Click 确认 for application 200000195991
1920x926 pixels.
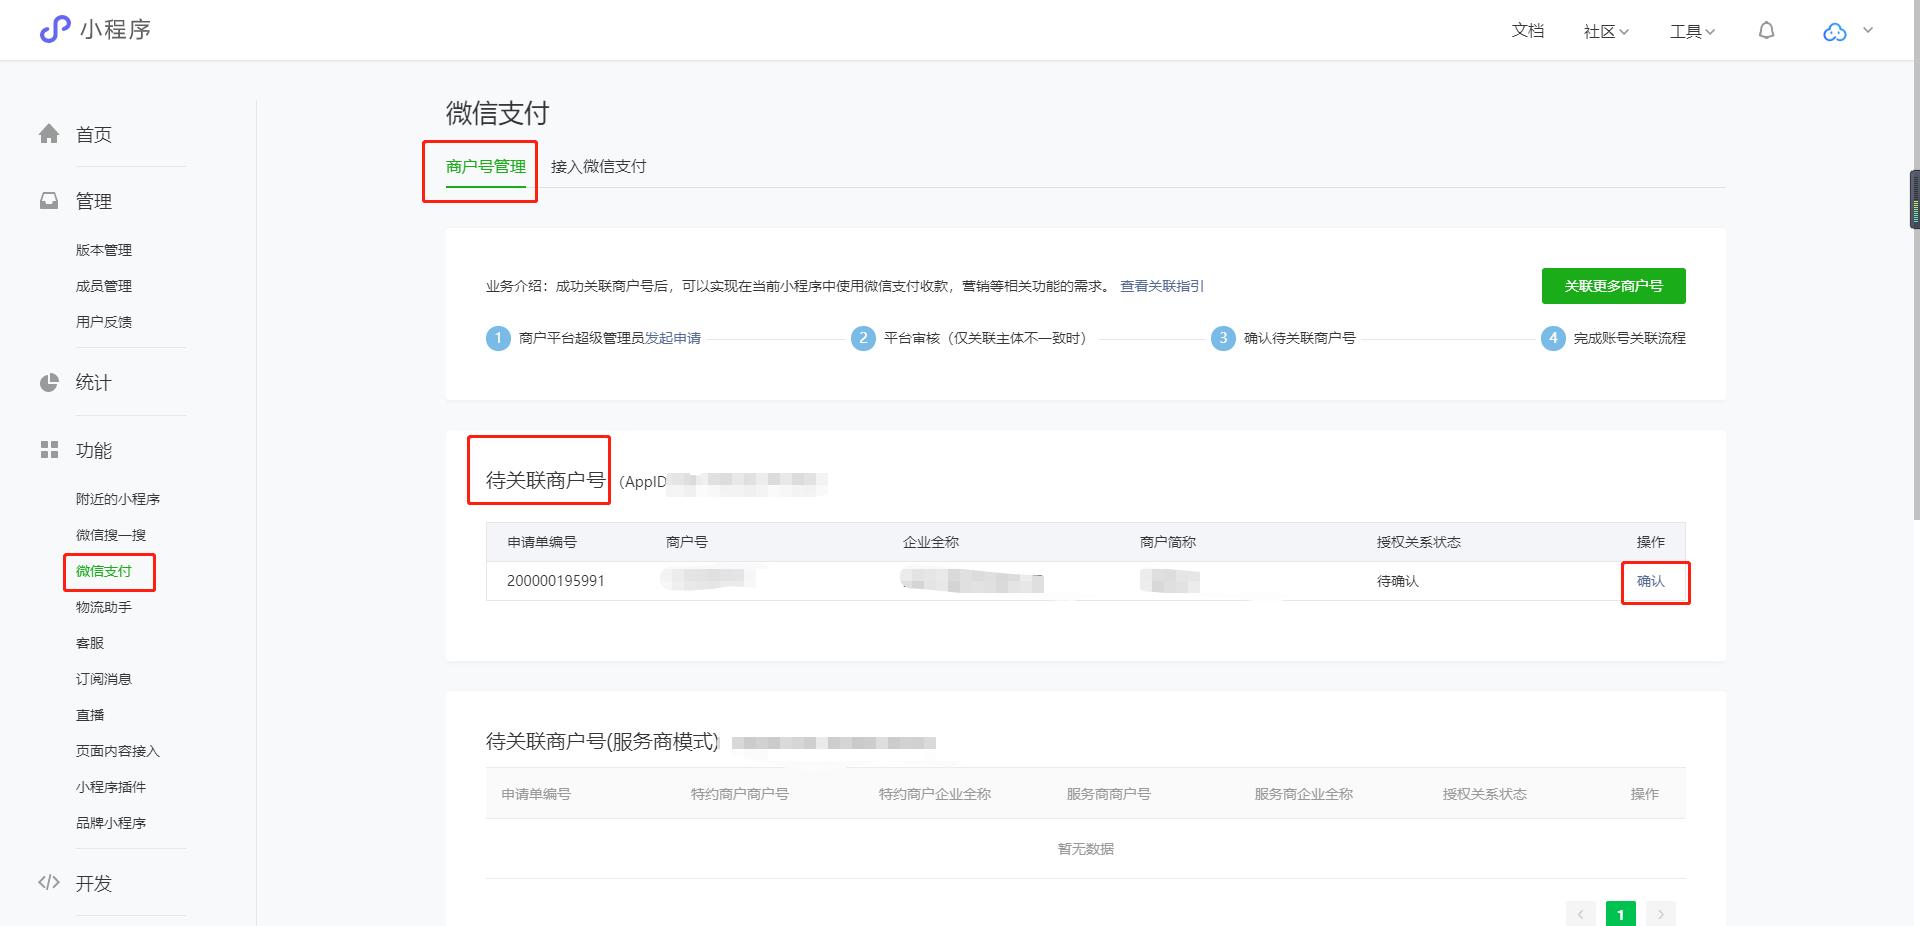pos(1650,581)
